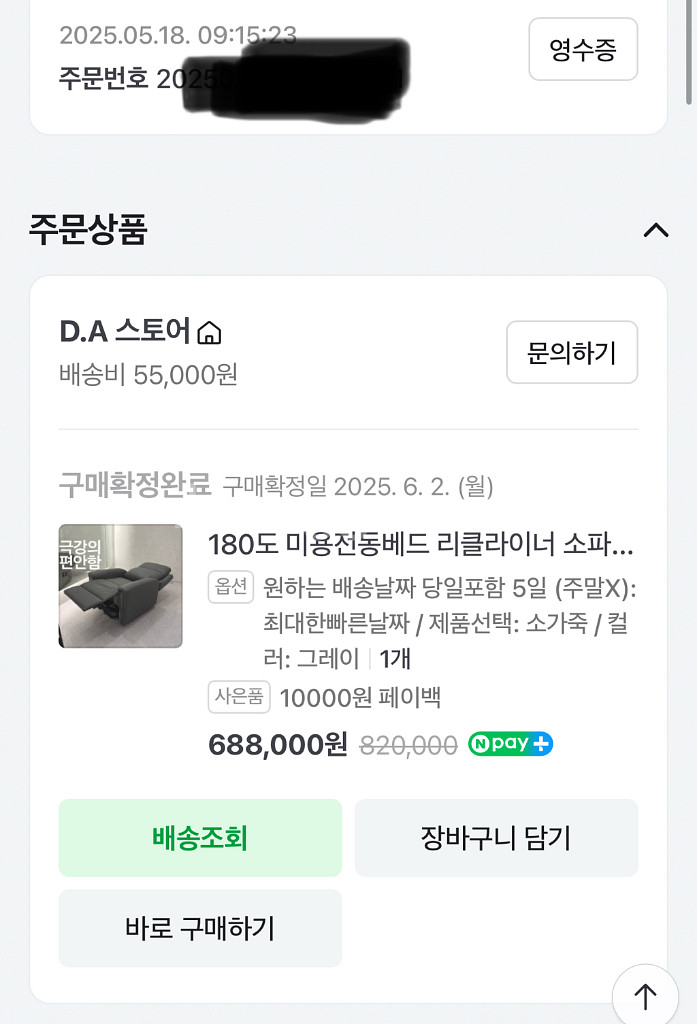Click the 사은품 label badge
This screenshot has width=697, height=1024.
point(239,697)
